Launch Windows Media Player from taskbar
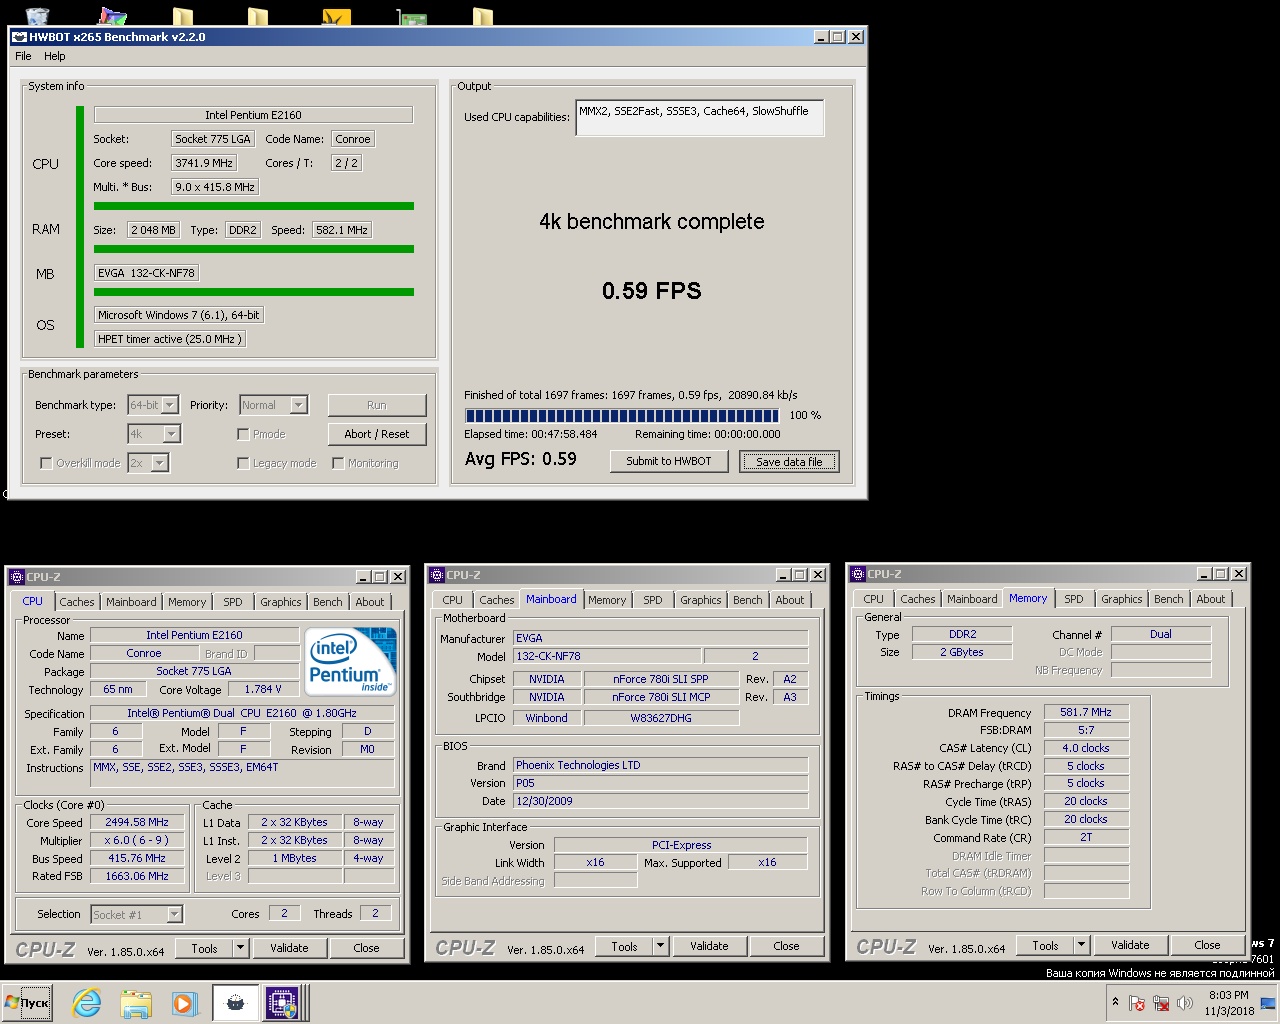The height and width of the screenshot is (1024, 1280). click(183, 1003)
